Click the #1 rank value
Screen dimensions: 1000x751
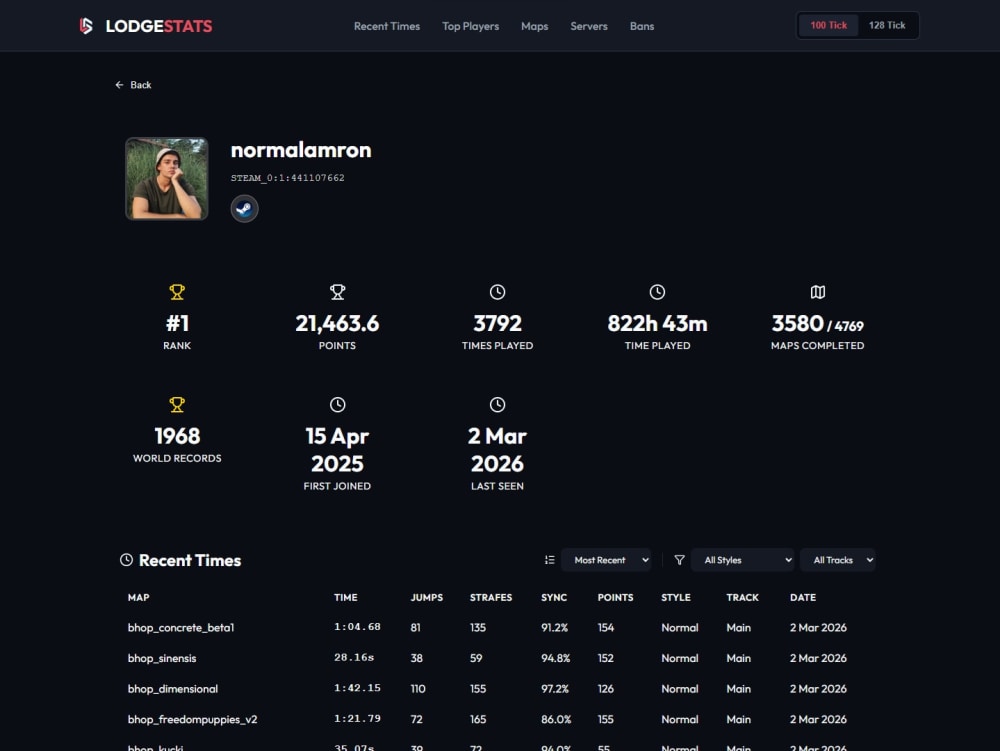177,324
